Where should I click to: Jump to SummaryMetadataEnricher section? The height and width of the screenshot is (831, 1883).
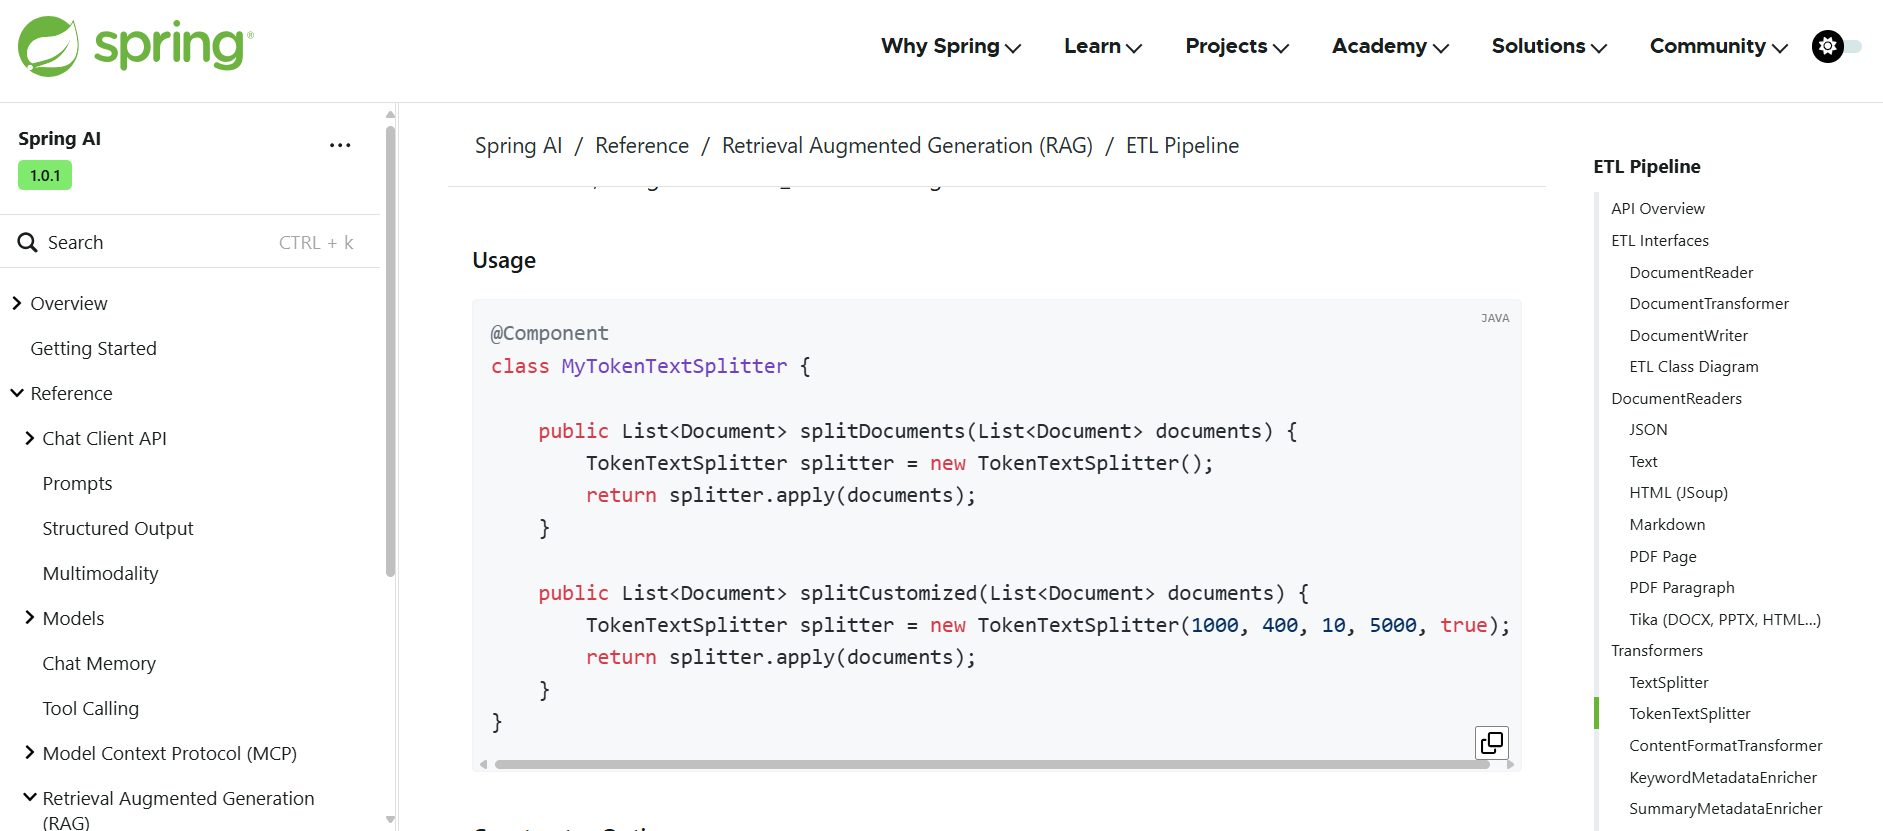[x=1725, y=808]
